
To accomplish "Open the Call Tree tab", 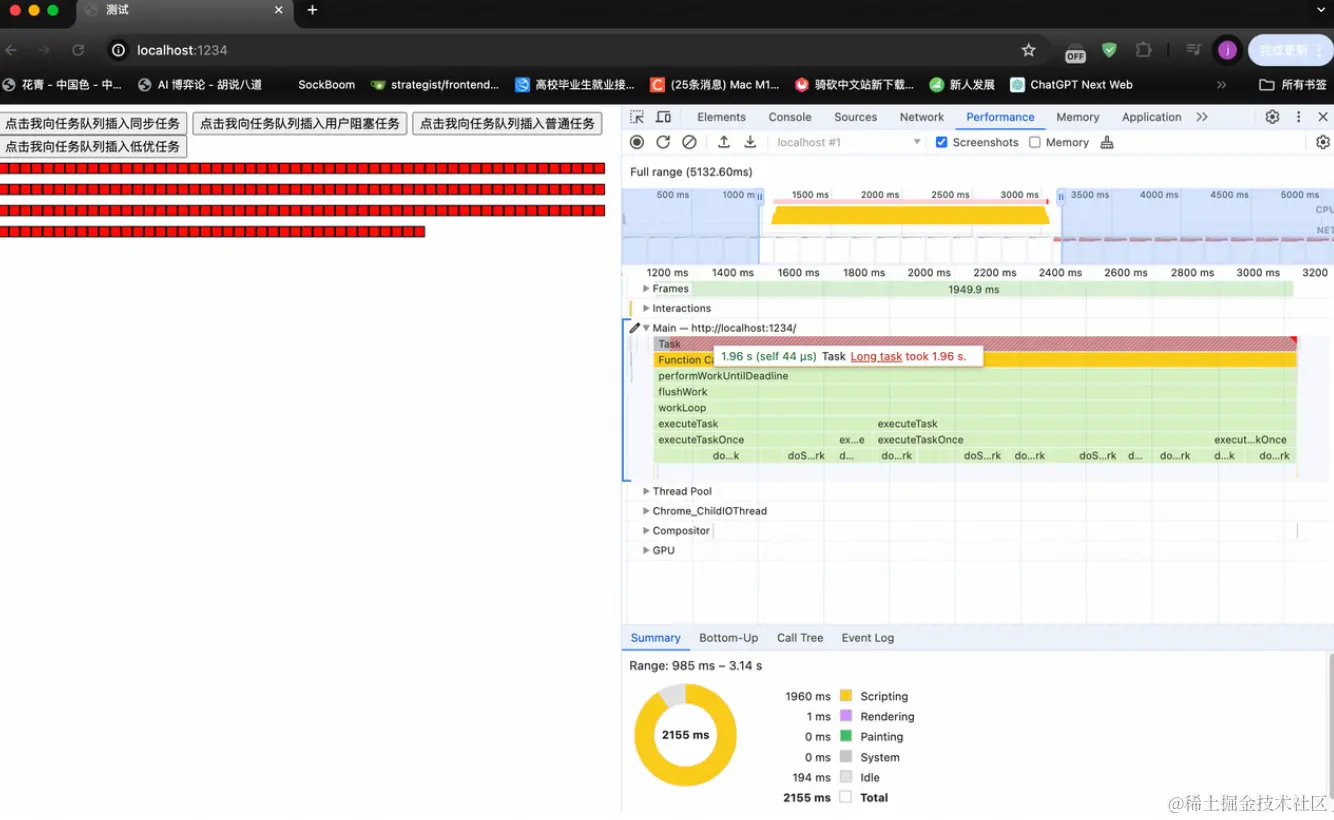I will tap(800, 638).
